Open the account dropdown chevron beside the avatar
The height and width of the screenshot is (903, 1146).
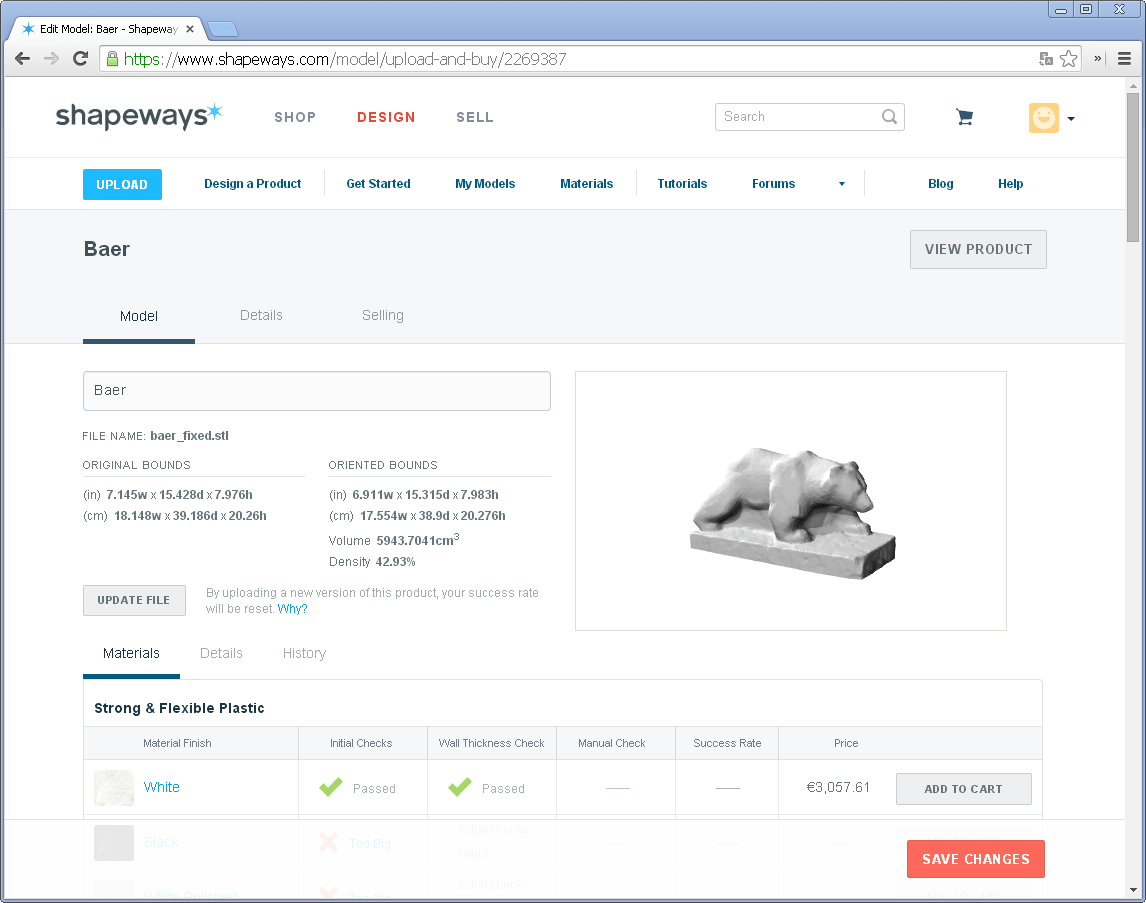click(x=1071, y=118)
